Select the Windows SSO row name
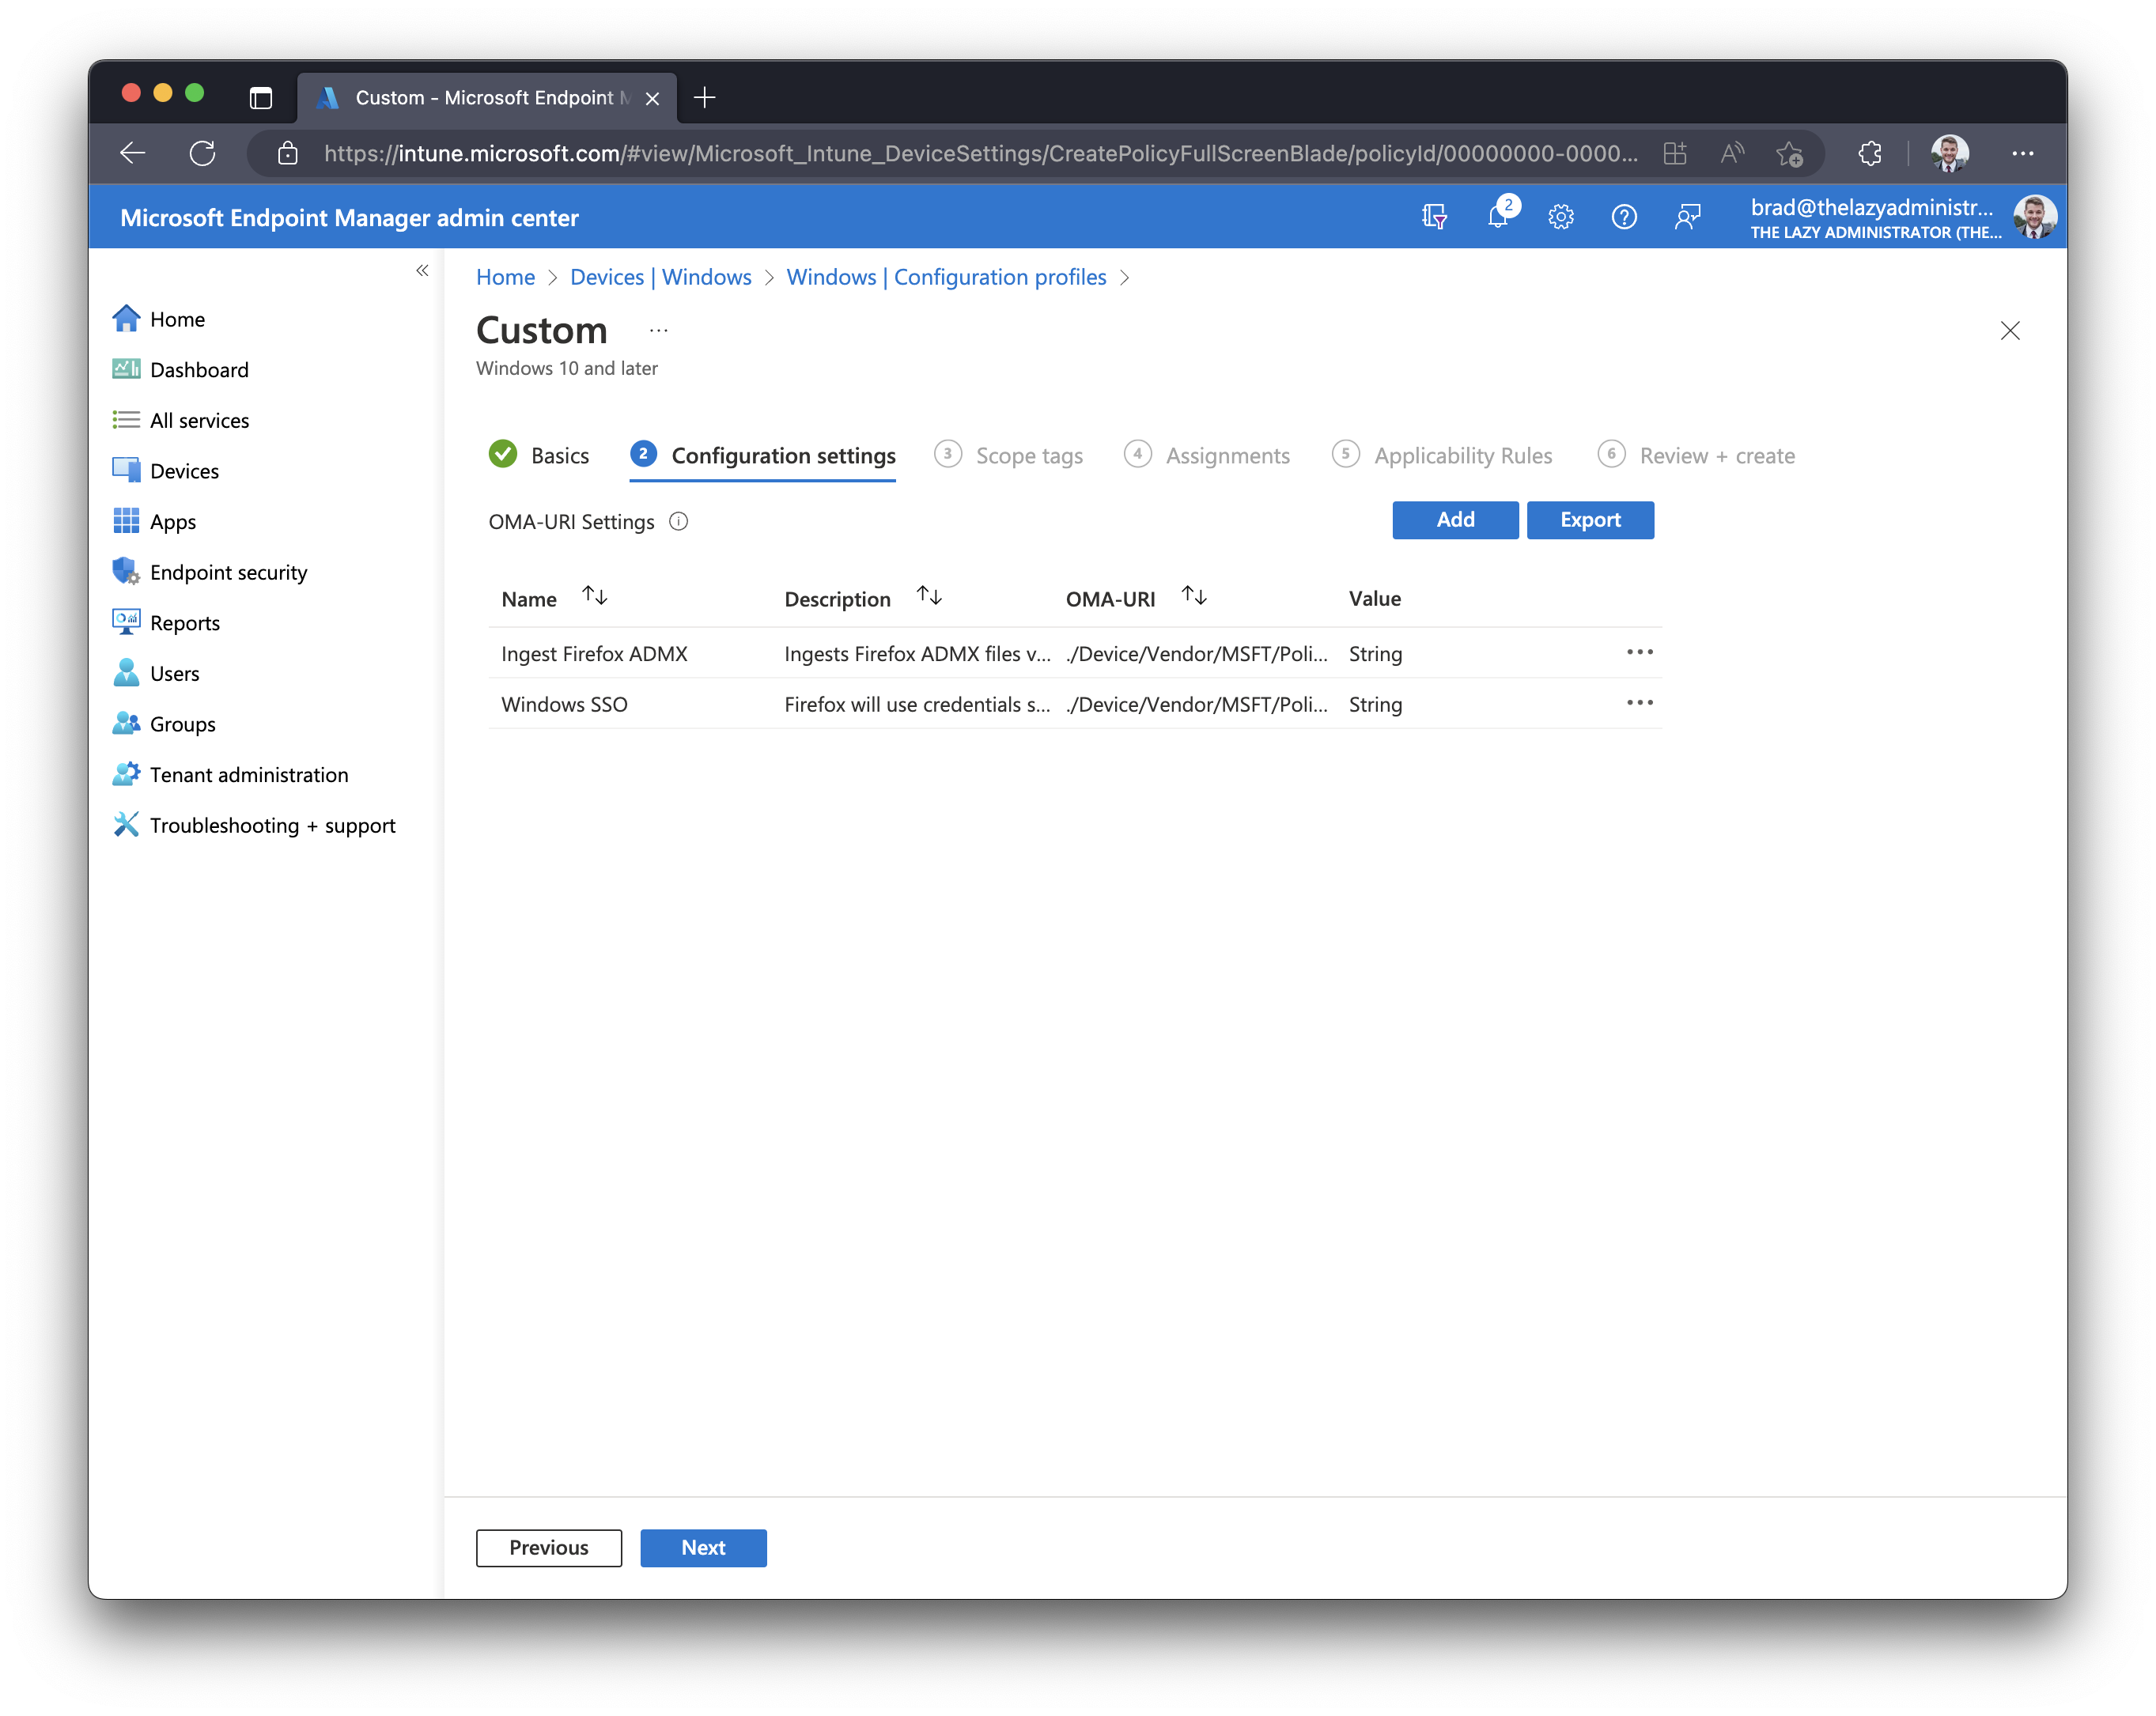Image resolution: width=2156 pixels, height=1716 pixels. point(564,705)
